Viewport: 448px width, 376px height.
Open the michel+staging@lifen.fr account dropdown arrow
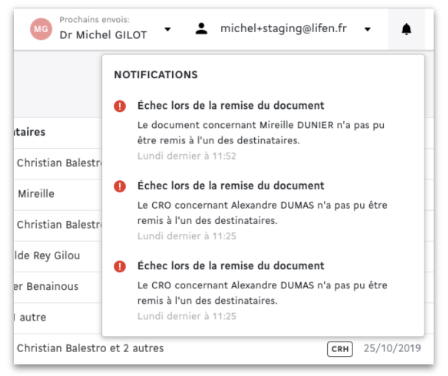coord(367,29)
